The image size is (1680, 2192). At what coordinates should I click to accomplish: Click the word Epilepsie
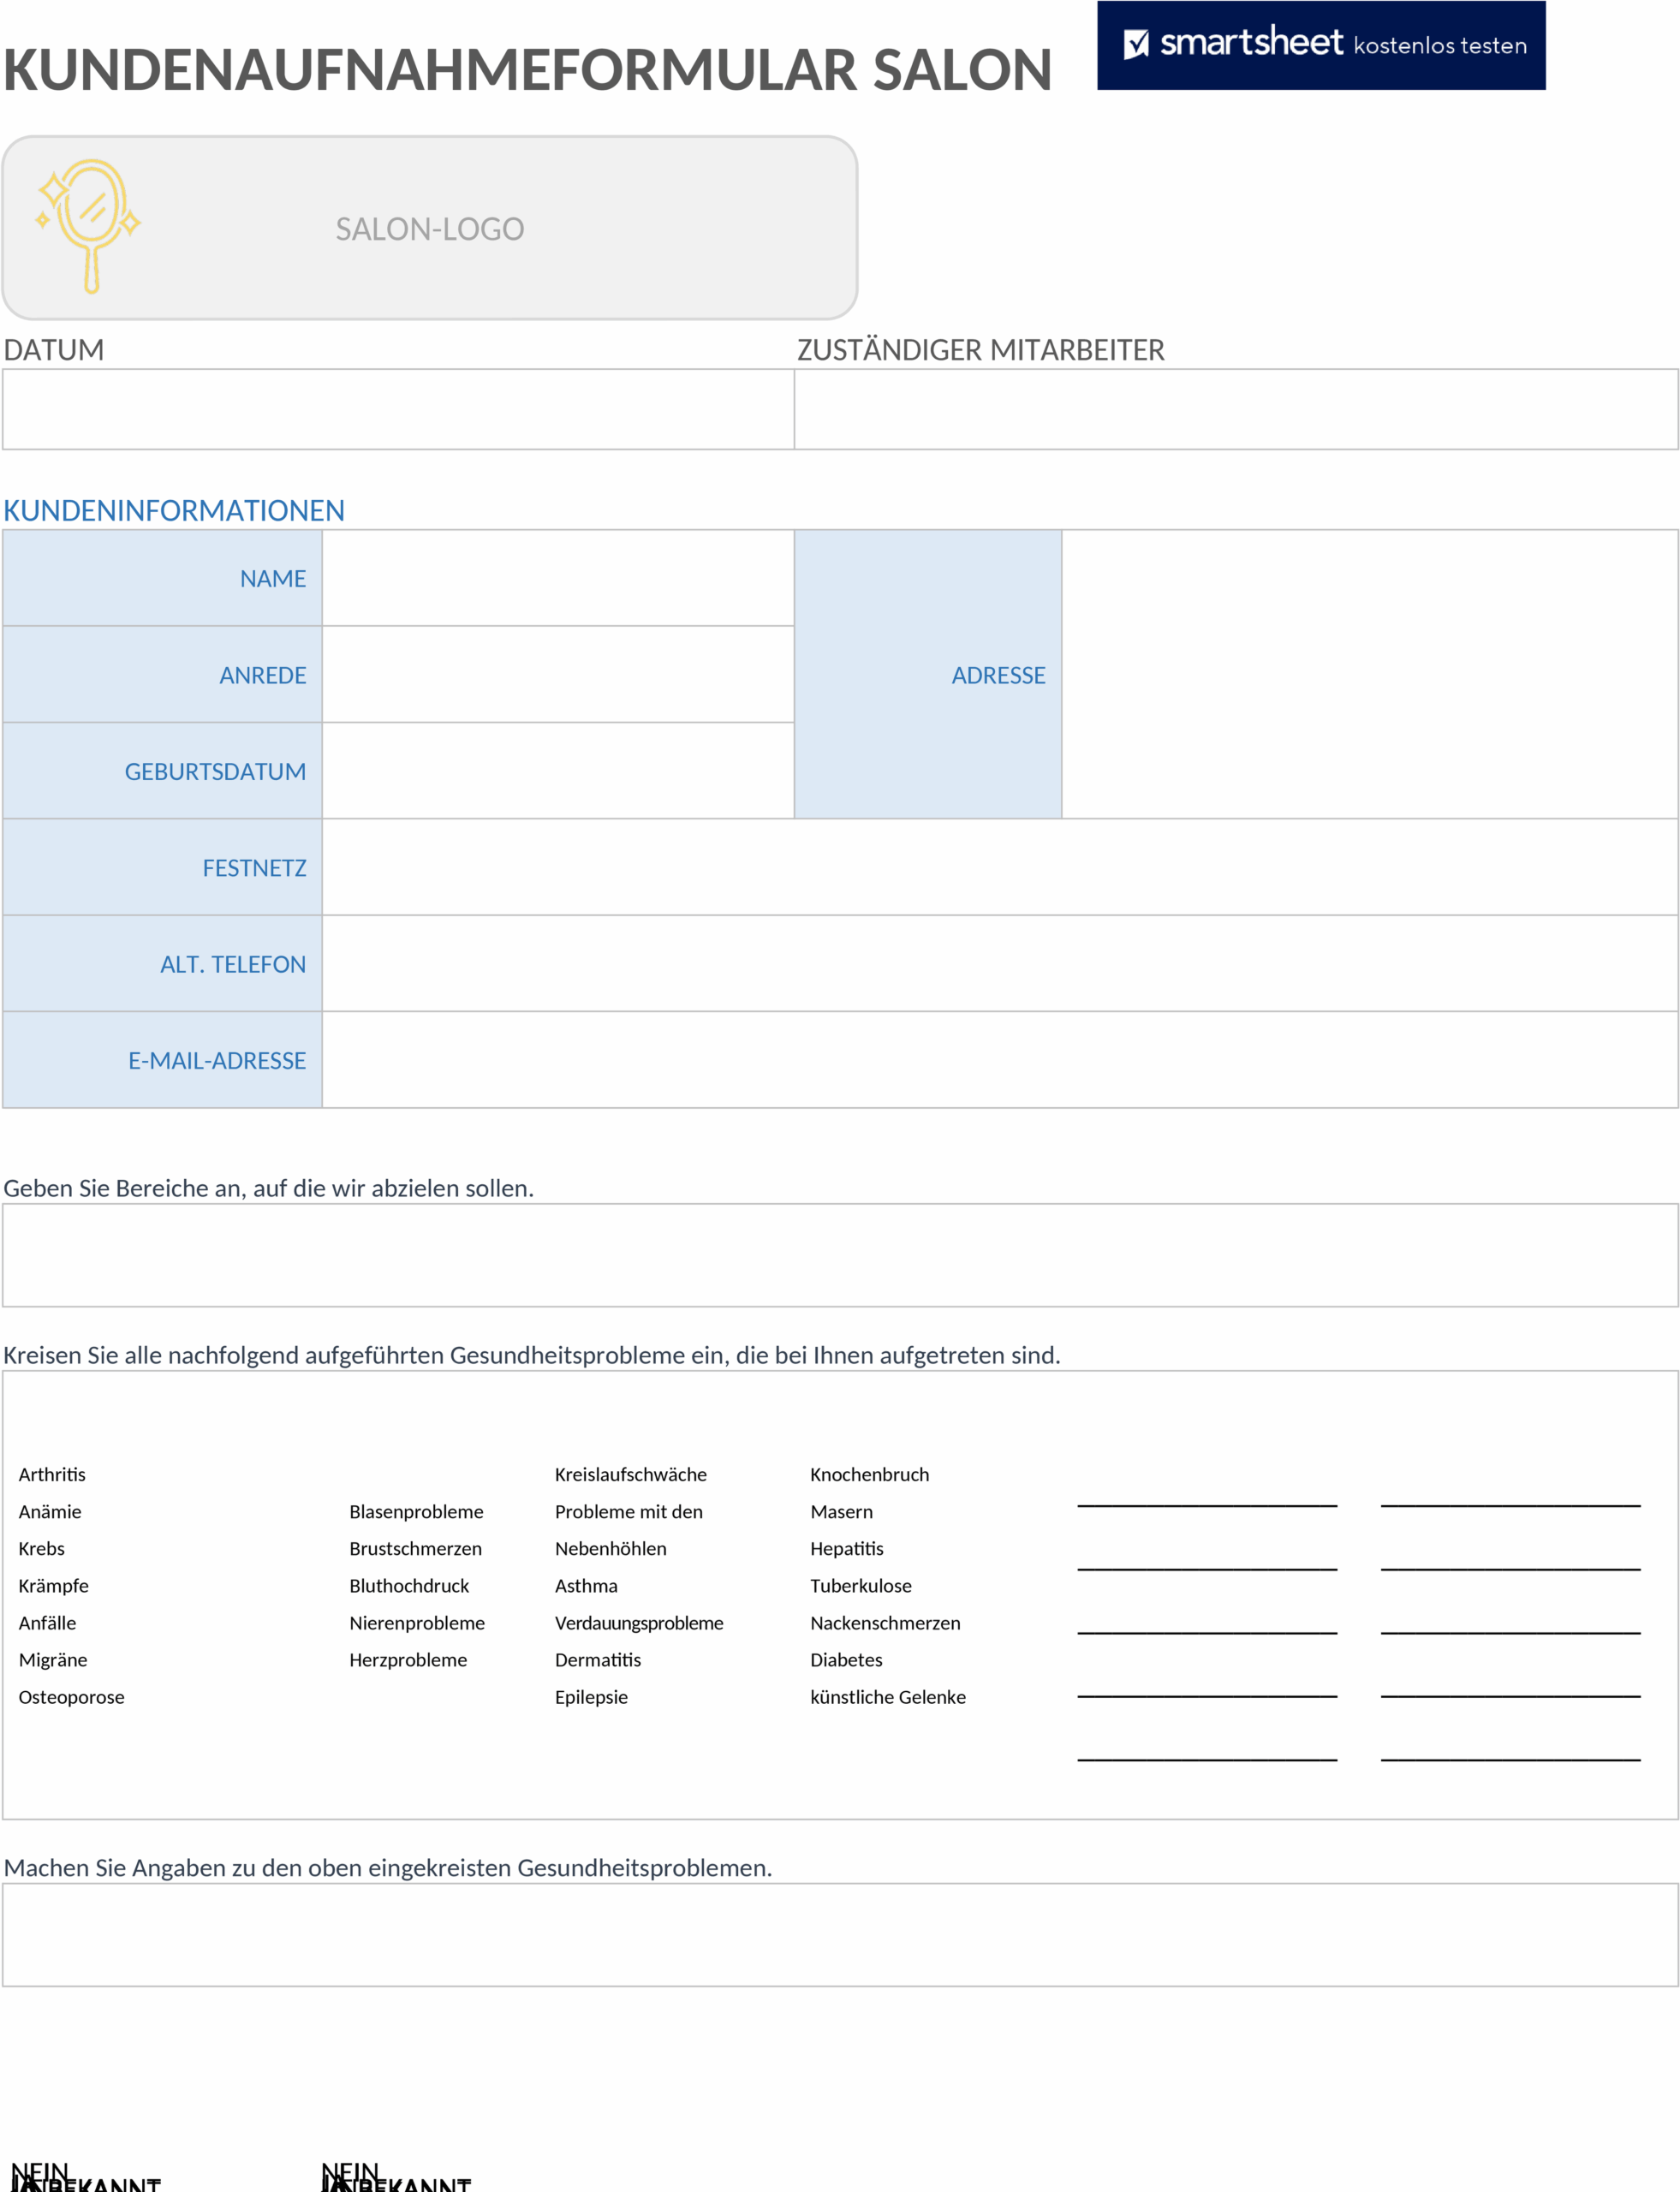pyautogui.click(x=591, y=1697)
